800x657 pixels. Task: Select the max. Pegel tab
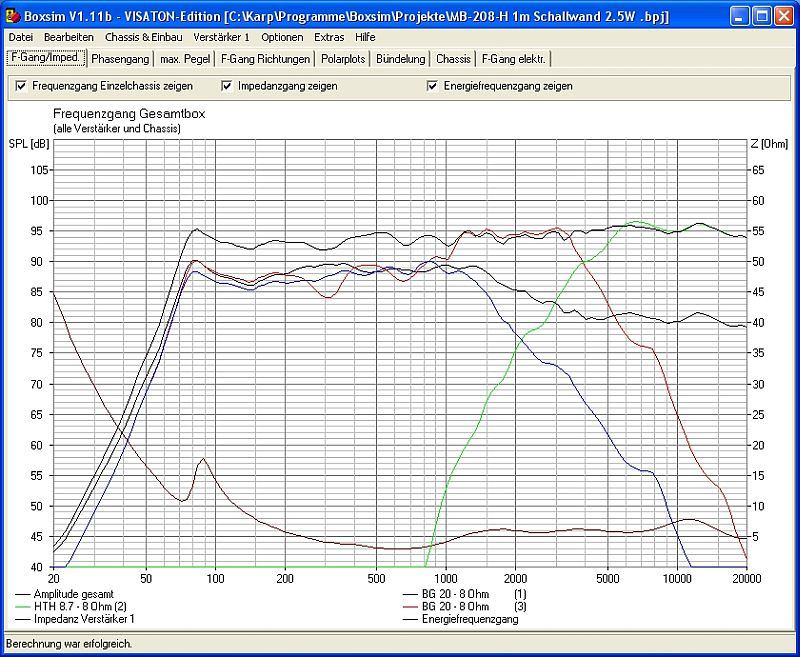pyautogui.click(x=185, y=59)
